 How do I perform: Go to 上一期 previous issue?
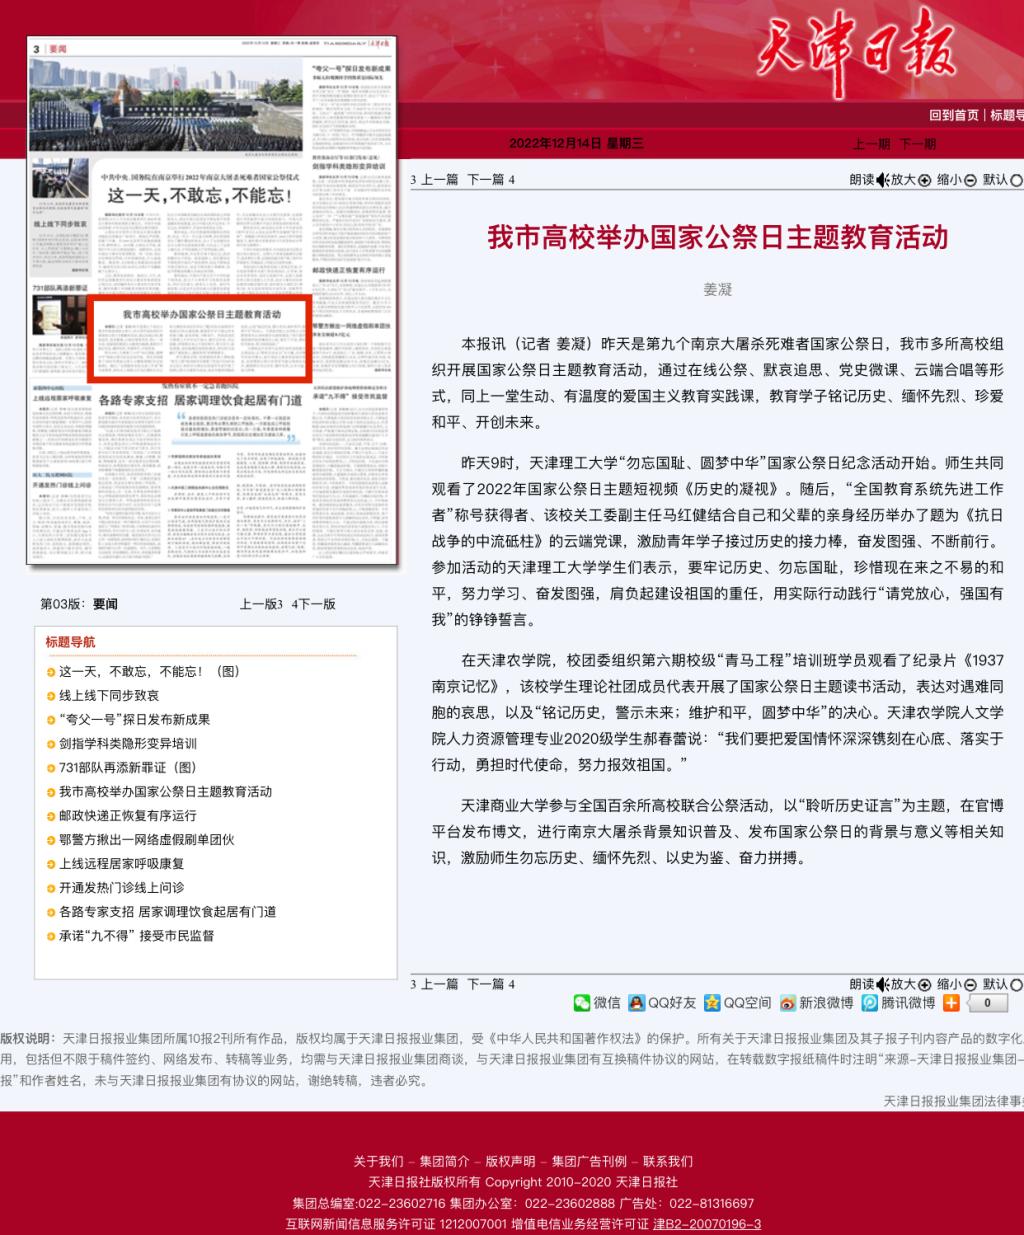click(x=871, y=144)
